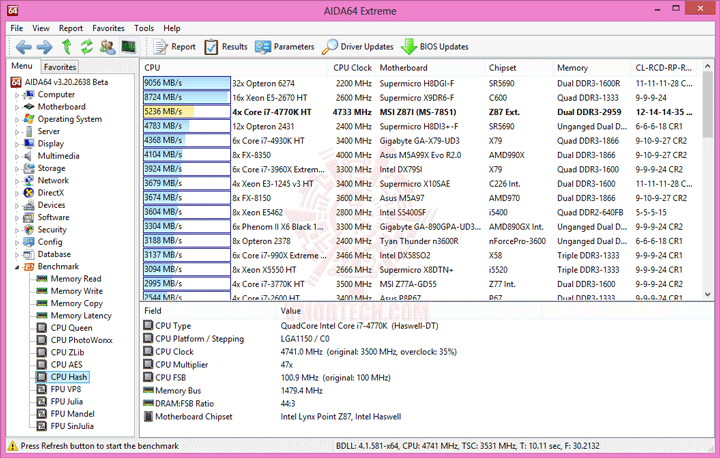Open the Report menu

(71, 28)
